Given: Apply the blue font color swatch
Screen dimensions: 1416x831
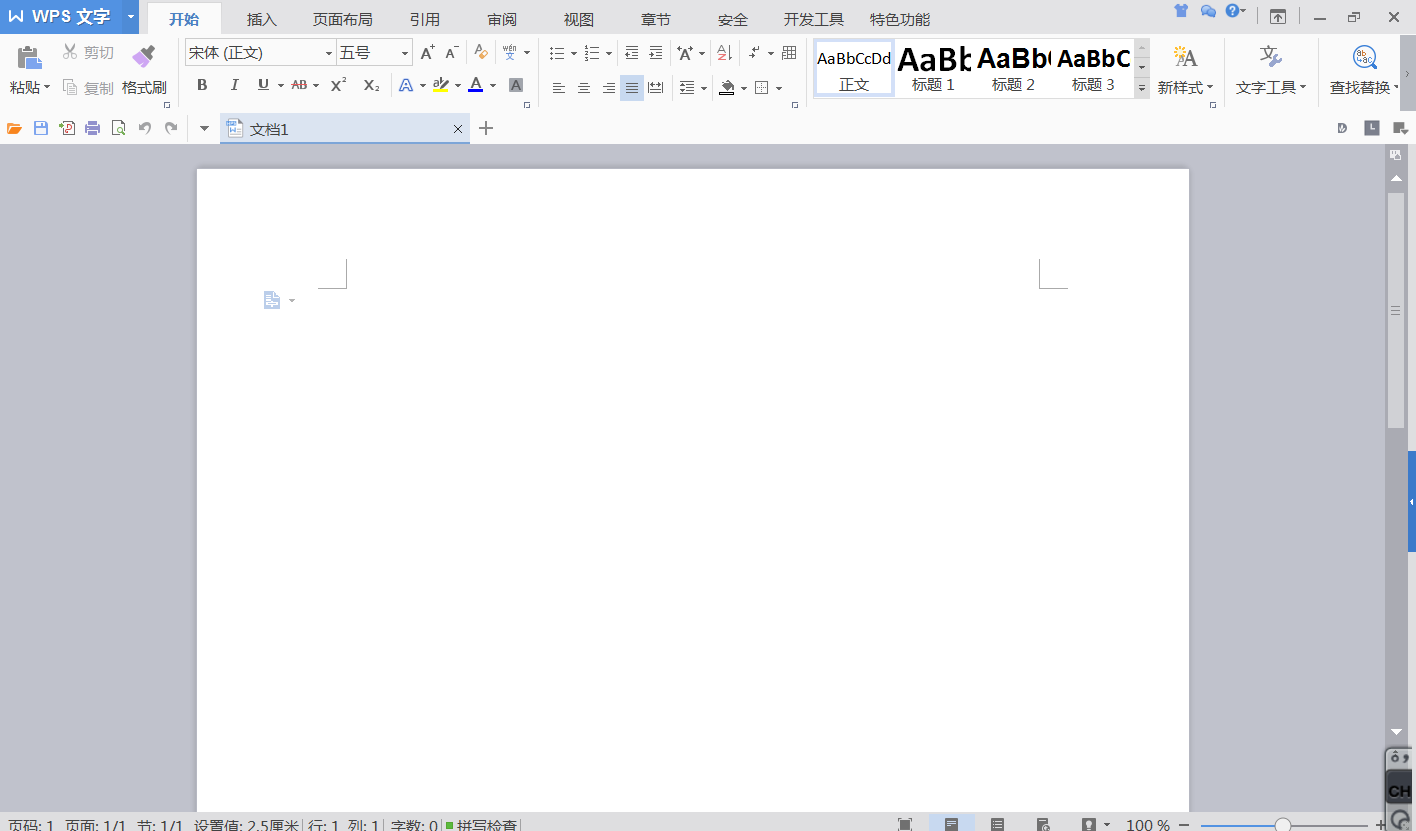Looking at the screenshot, I should (x=475, y=86).
